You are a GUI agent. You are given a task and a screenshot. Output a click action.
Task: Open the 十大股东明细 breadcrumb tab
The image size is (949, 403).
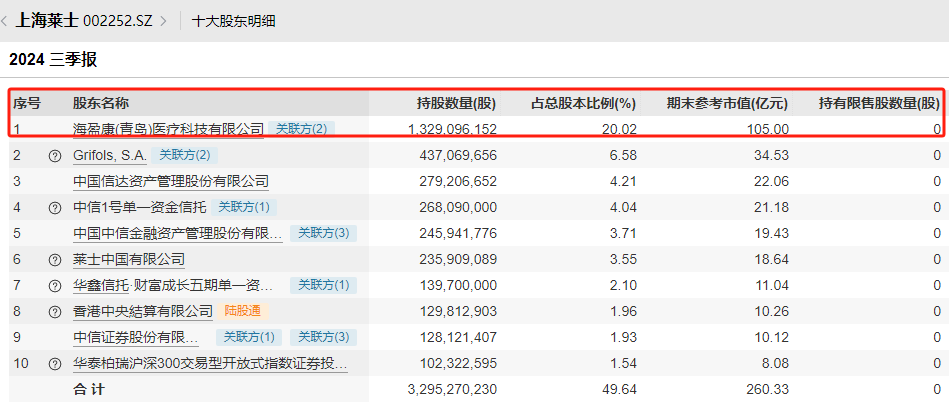(x=233, y=20)
